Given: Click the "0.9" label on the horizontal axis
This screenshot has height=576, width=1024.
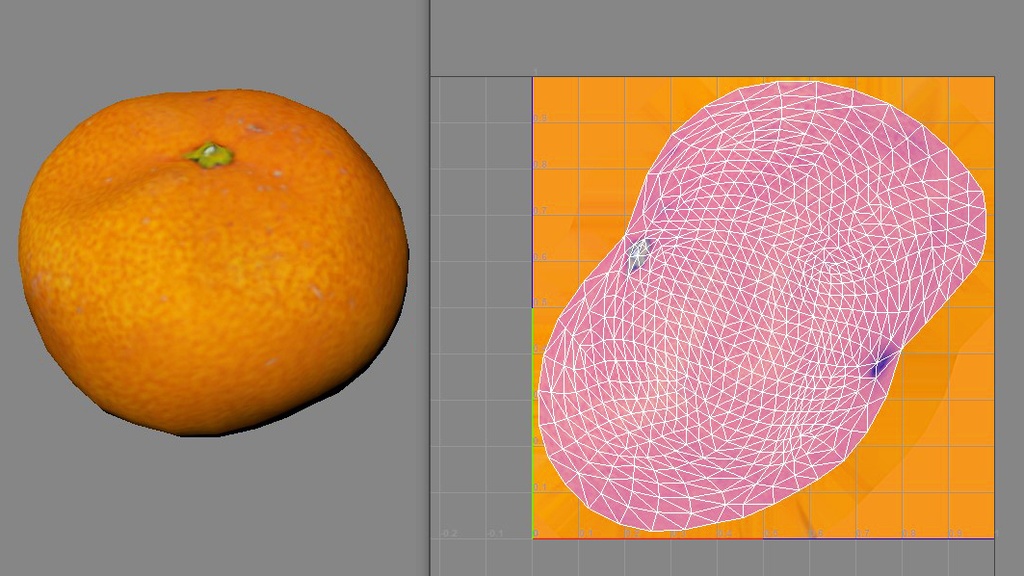Looking at the screenshot, I should point(955,534).
